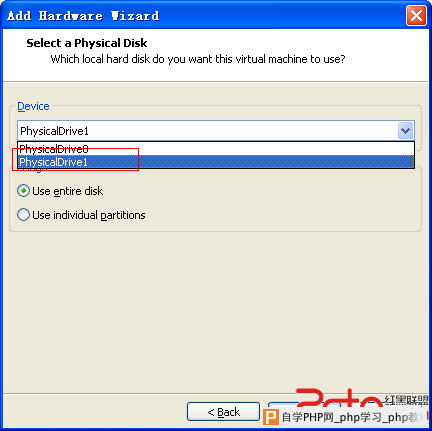This screenshot has height=431, width=432.
Task: Click the 'Which local hard disk' question text
Action: 198,59
